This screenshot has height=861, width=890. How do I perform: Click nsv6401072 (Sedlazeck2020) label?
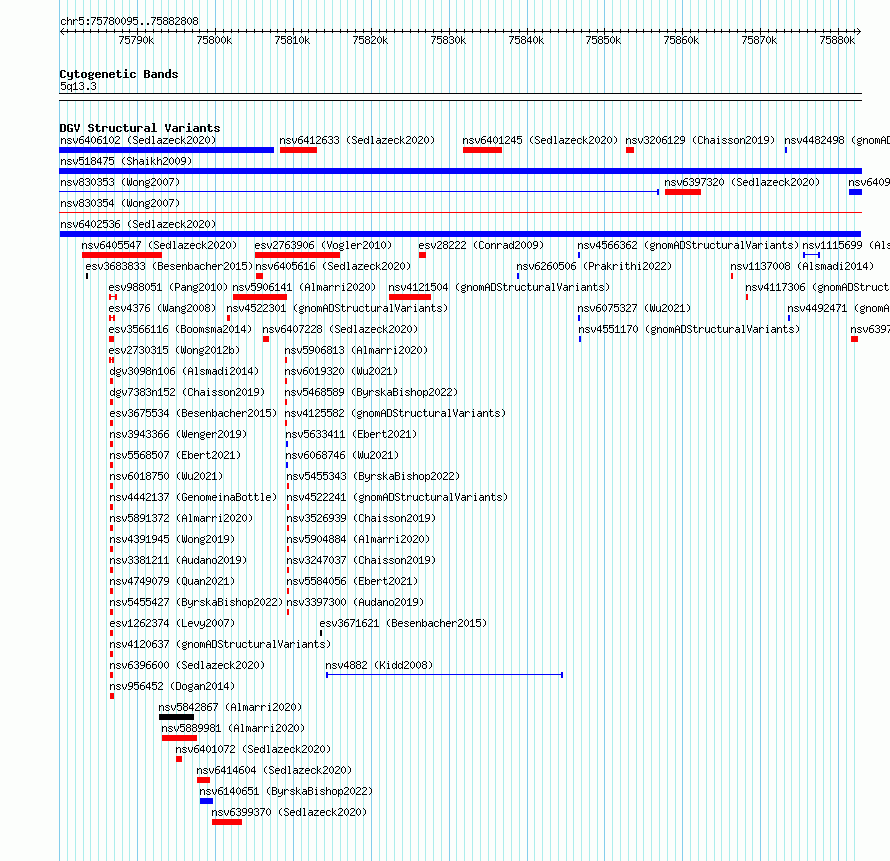[253, 749]
